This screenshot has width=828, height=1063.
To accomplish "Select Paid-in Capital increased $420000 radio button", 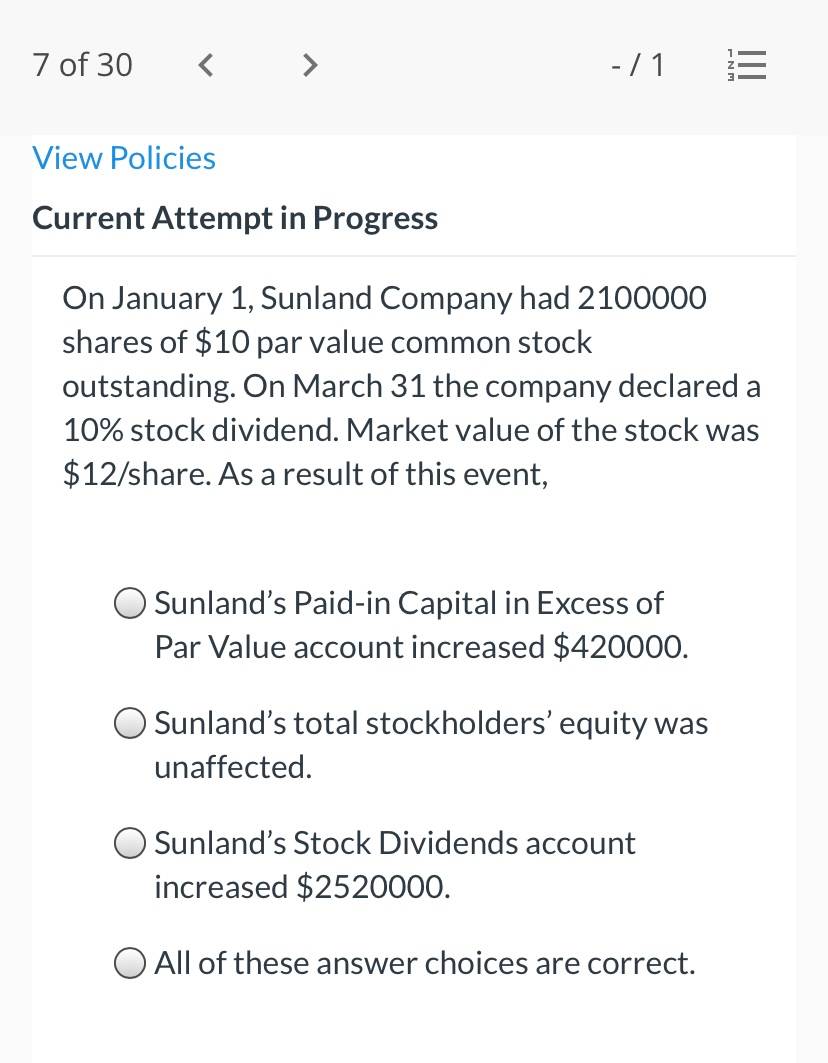I will click(130, 603).
